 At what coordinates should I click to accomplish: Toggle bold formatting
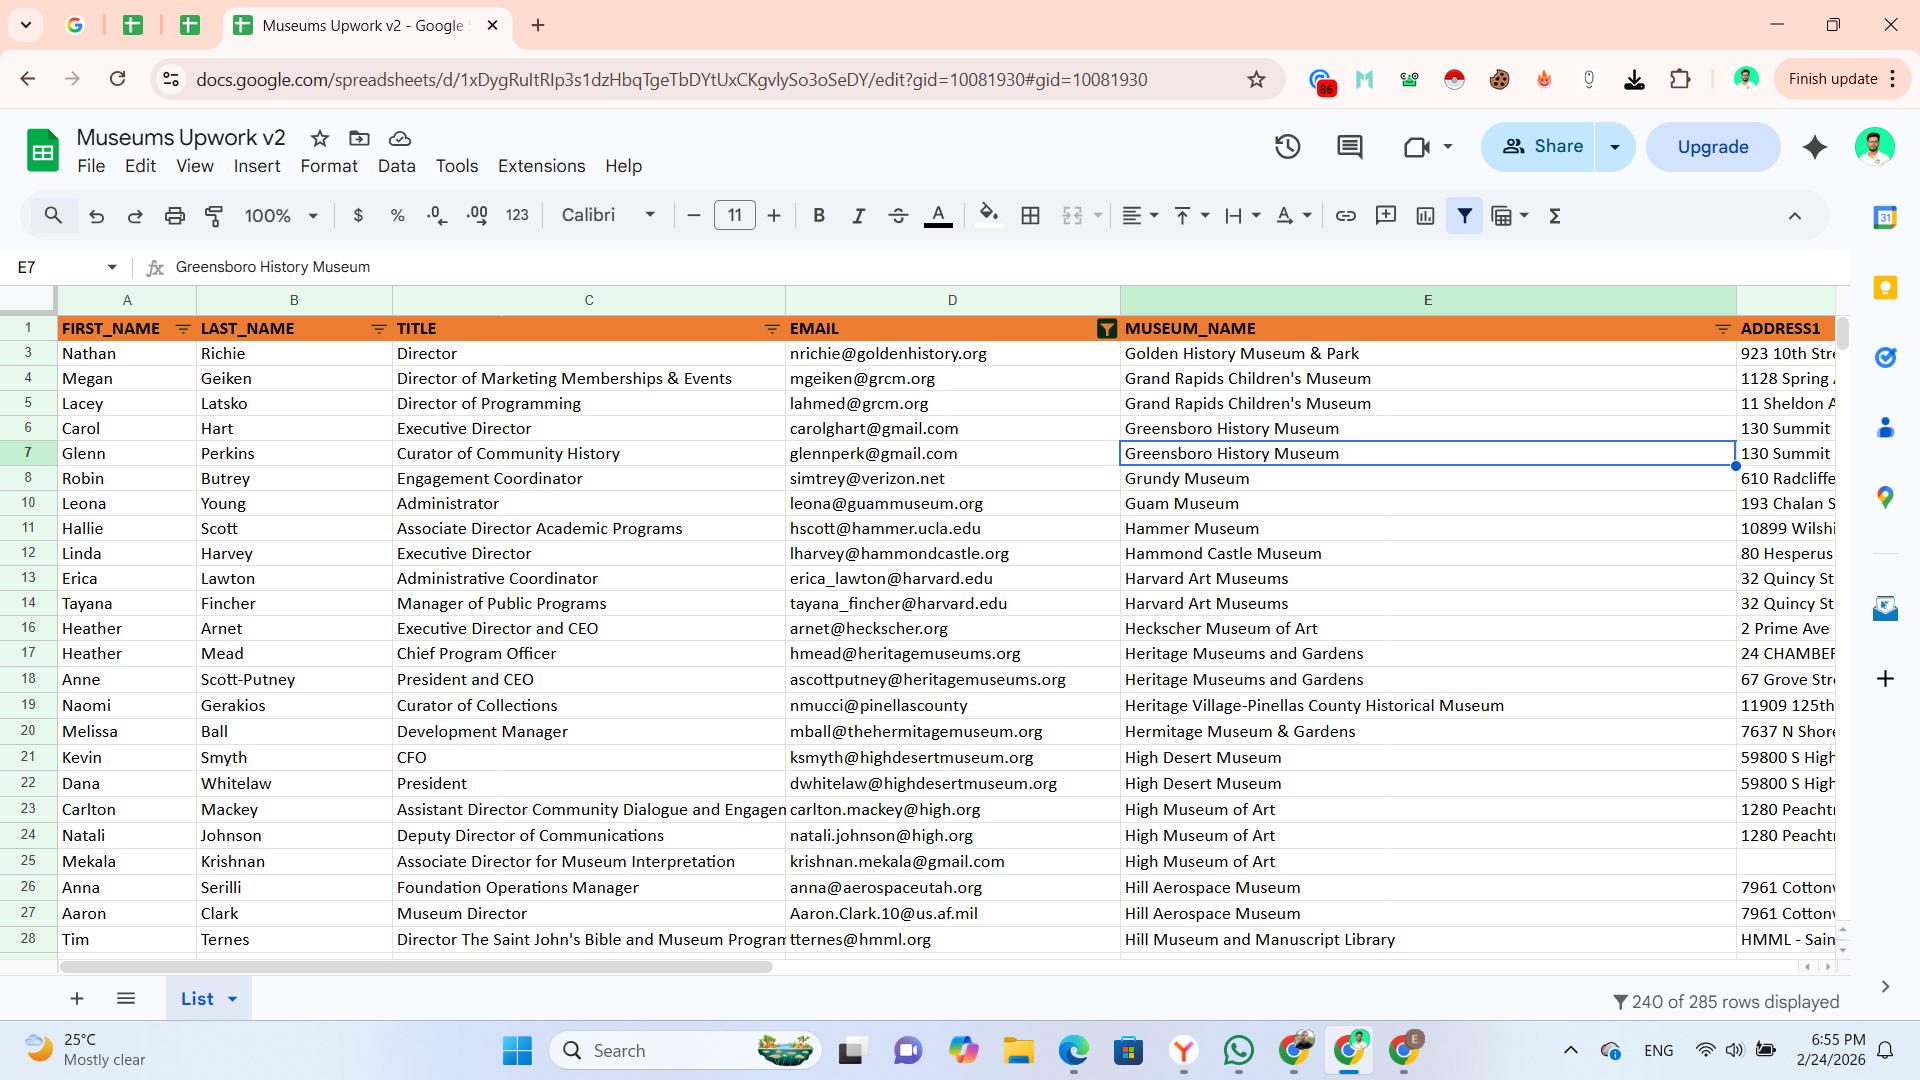click(x=819, y=215)
